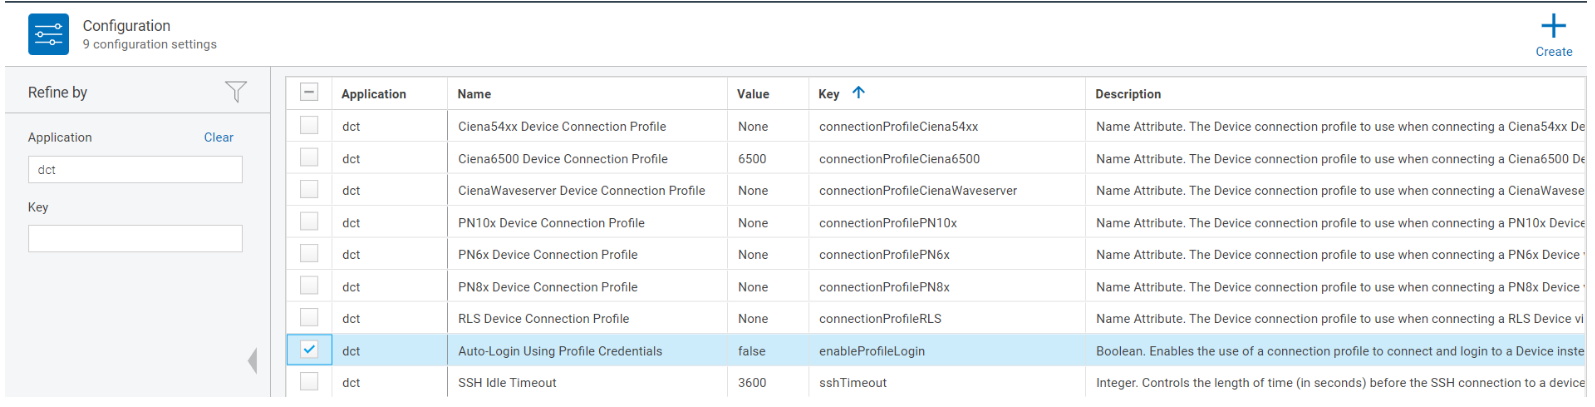1595x407 pixels.
Task: Select the SSH Idle Timeout row checkbox
Action: click(309, 382)
